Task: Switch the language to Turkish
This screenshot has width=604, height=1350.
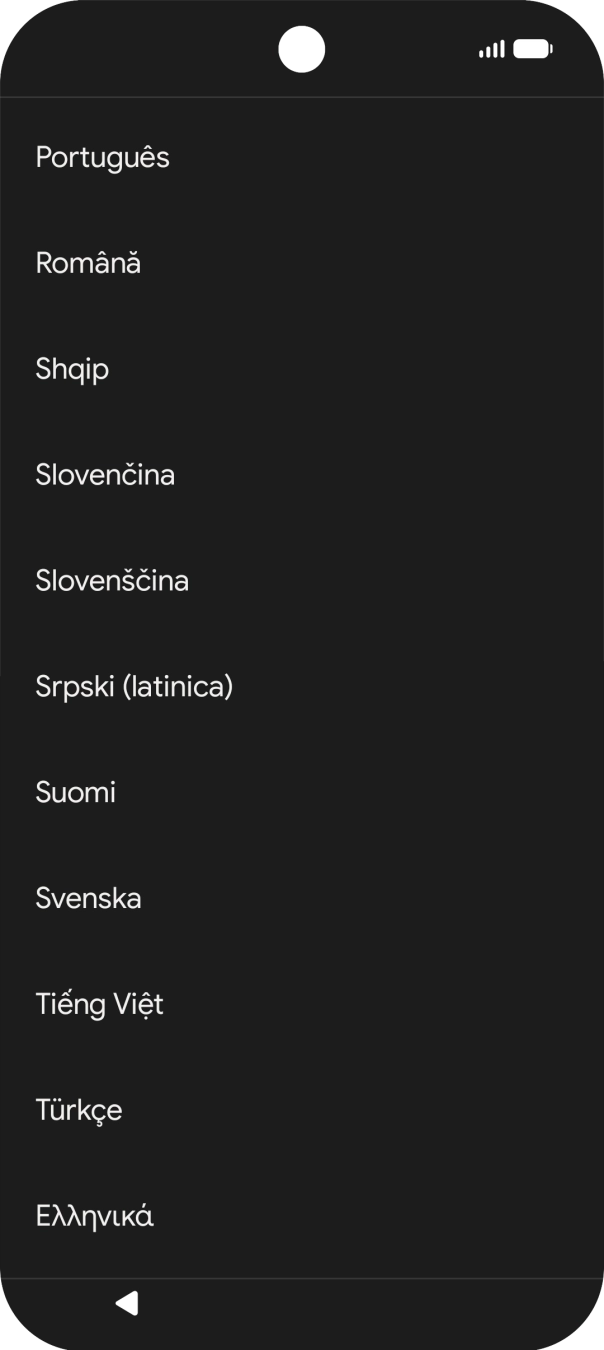Action: 79,1110
